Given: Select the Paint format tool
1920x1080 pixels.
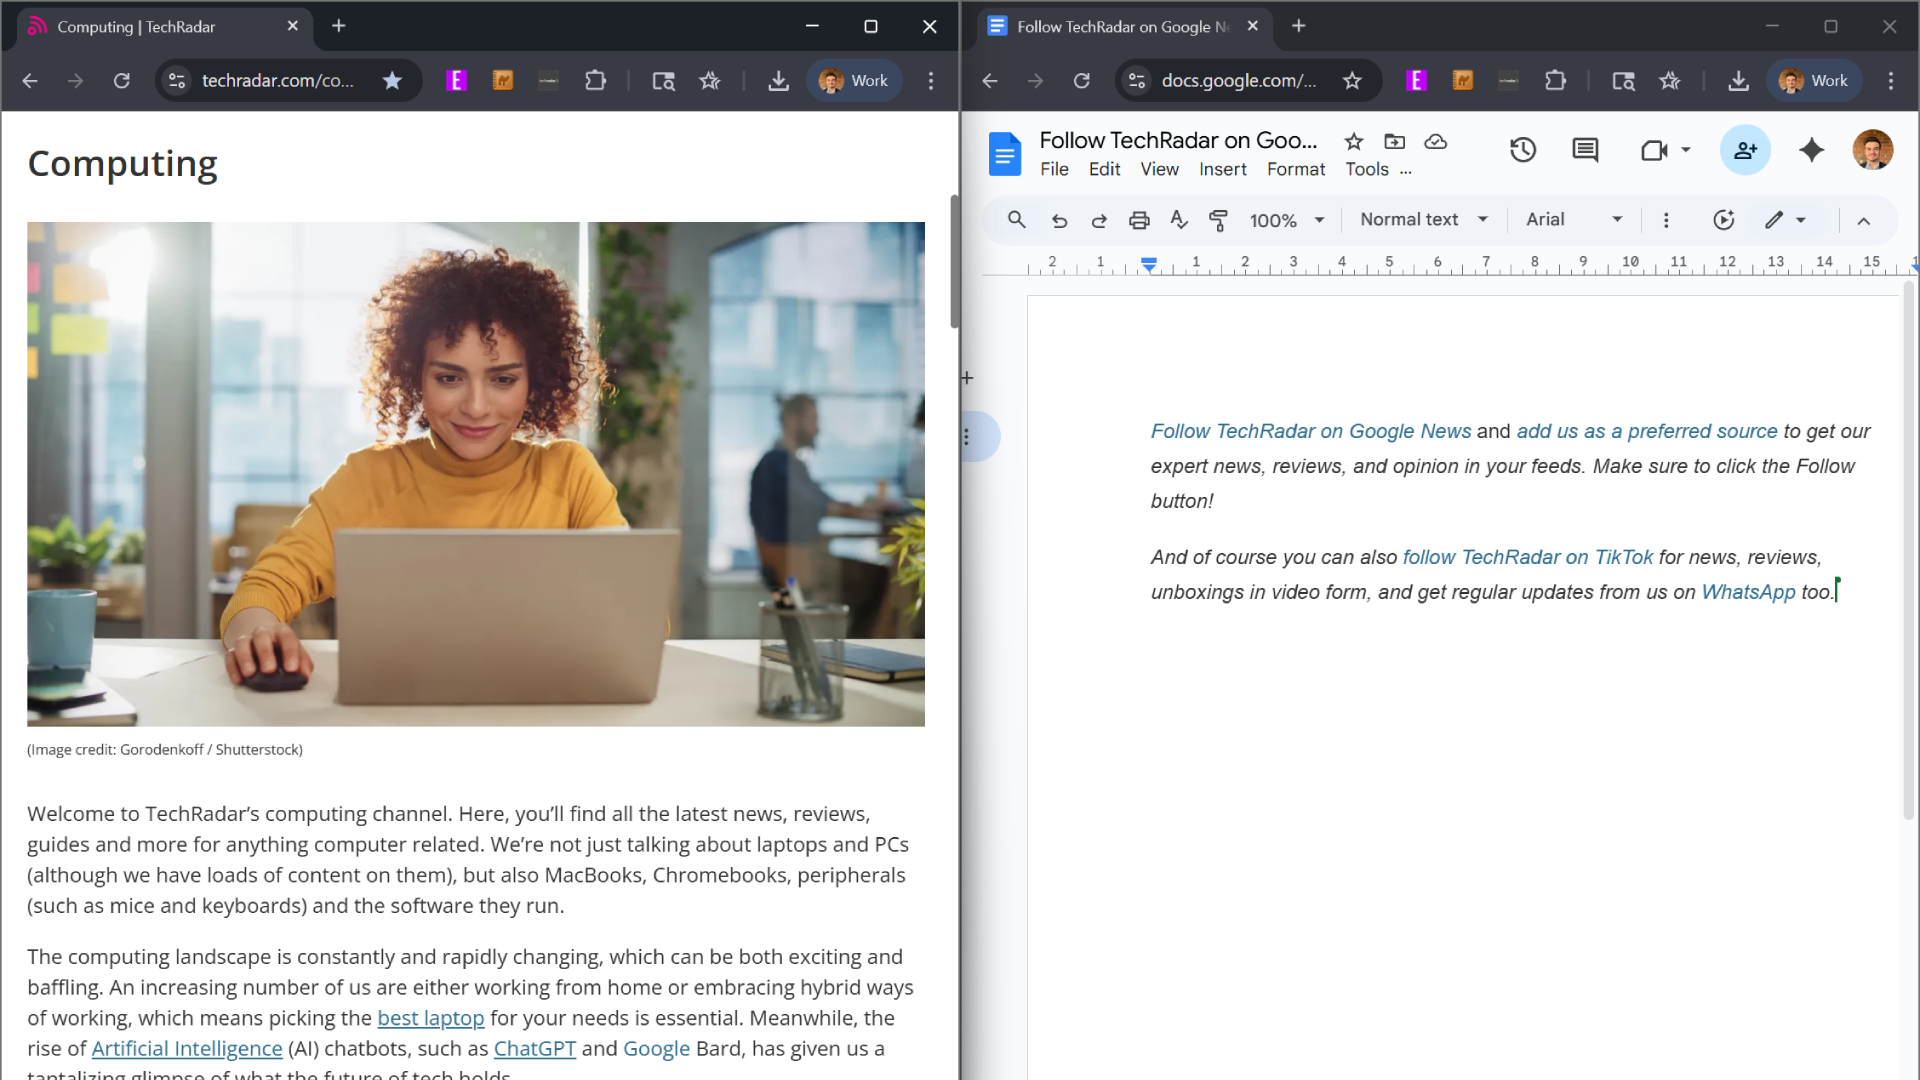Looking at the screenshot, I should point(1218,220).
